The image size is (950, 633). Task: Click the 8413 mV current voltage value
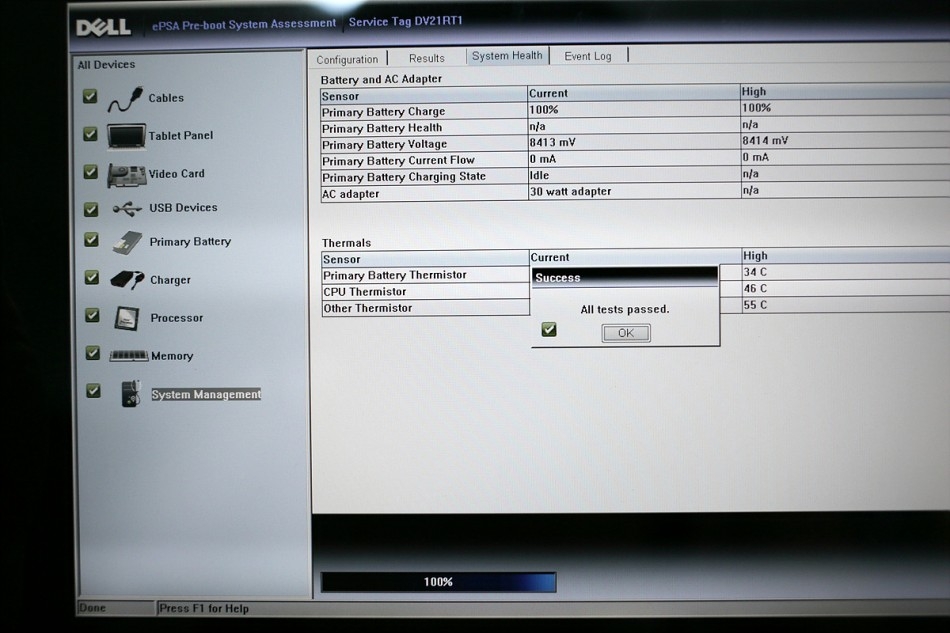(553, 142)
